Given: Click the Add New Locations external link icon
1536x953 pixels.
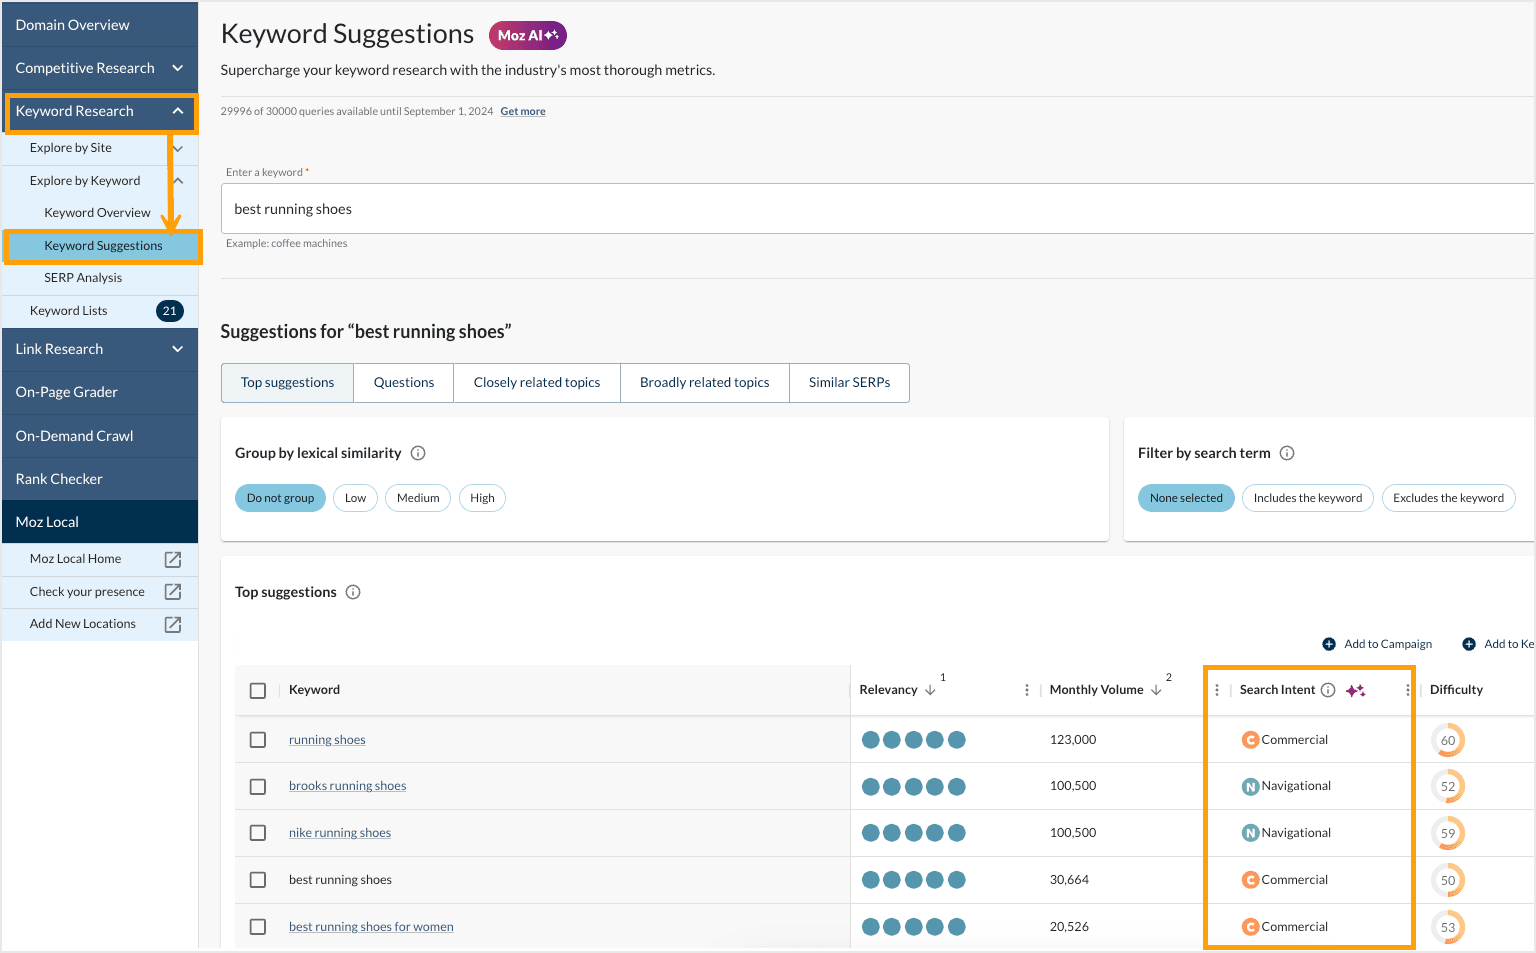Looking at the screenshot, I should tap(173, 624).
